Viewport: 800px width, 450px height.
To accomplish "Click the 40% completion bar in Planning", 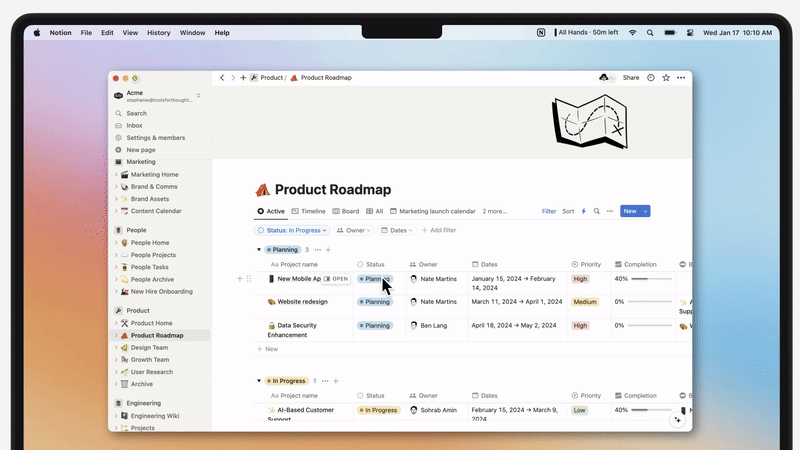I will (653, 279).
